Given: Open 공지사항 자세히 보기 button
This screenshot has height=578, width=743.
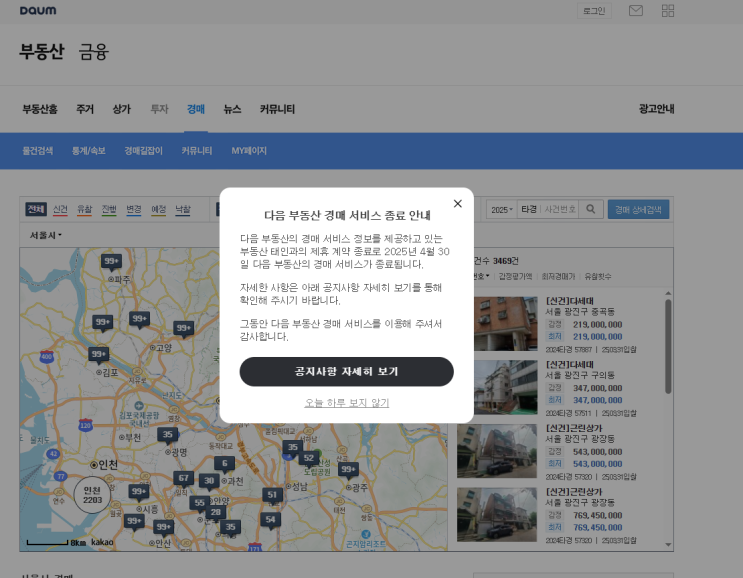Looking at the screenshot, I should 346,371.
